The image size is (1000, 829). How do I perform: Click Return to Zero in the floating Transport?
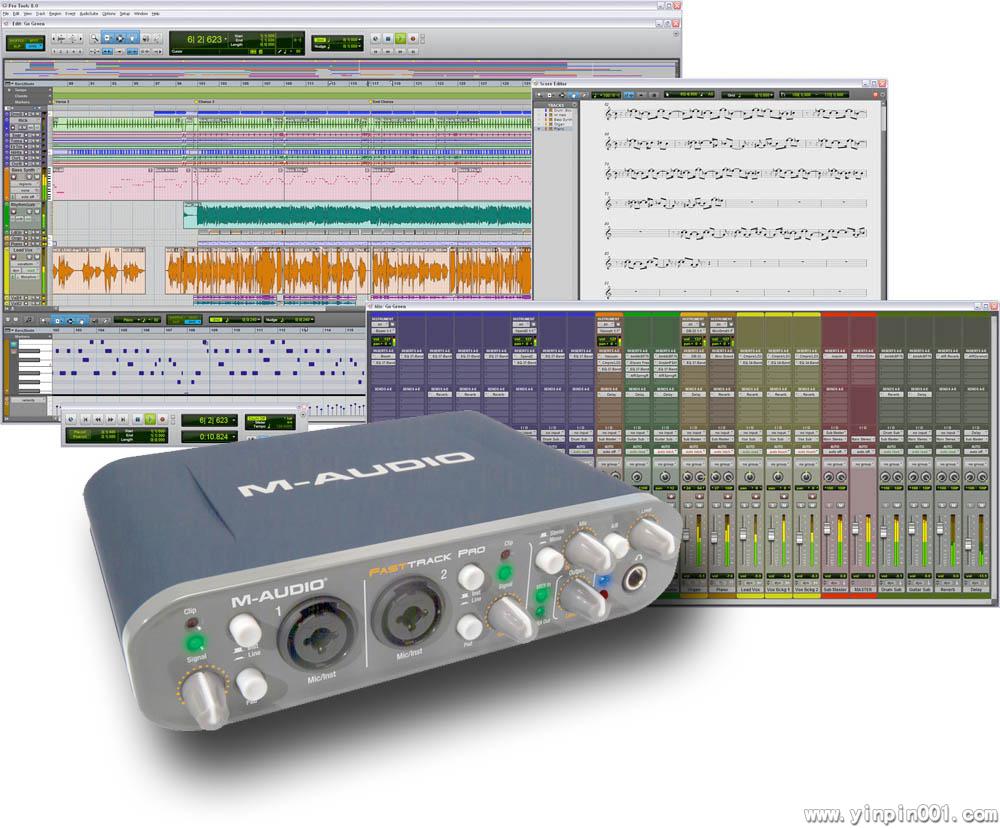click(x=86, y=419)
